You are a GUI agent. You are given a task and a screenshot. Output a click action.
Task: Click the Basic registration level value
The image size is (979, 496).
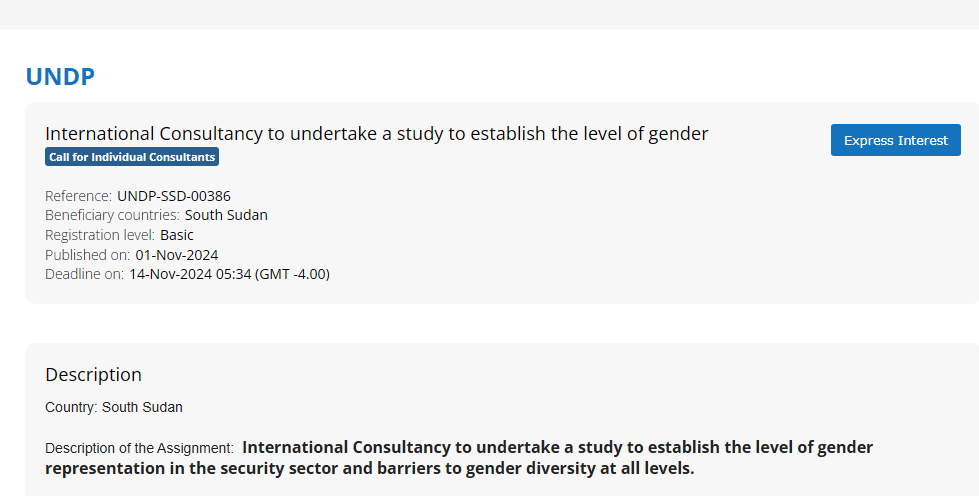(177, 235)
